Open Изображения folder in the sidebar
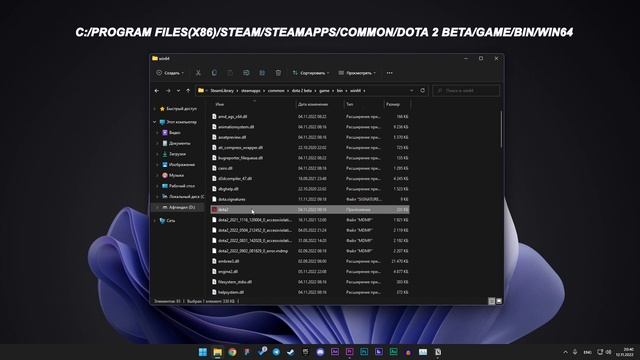 coord(179,164)
